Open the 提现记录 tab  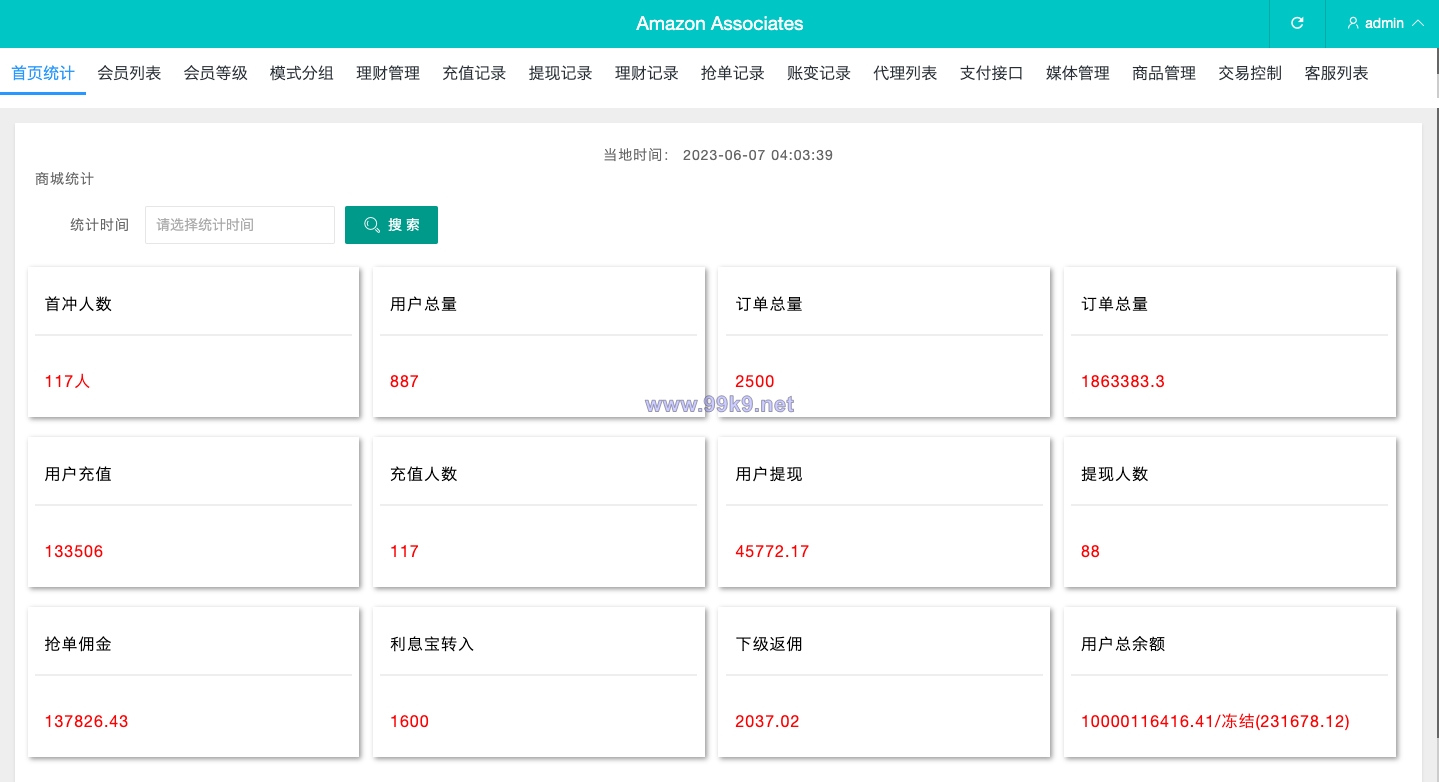click(x=560, y=73)
